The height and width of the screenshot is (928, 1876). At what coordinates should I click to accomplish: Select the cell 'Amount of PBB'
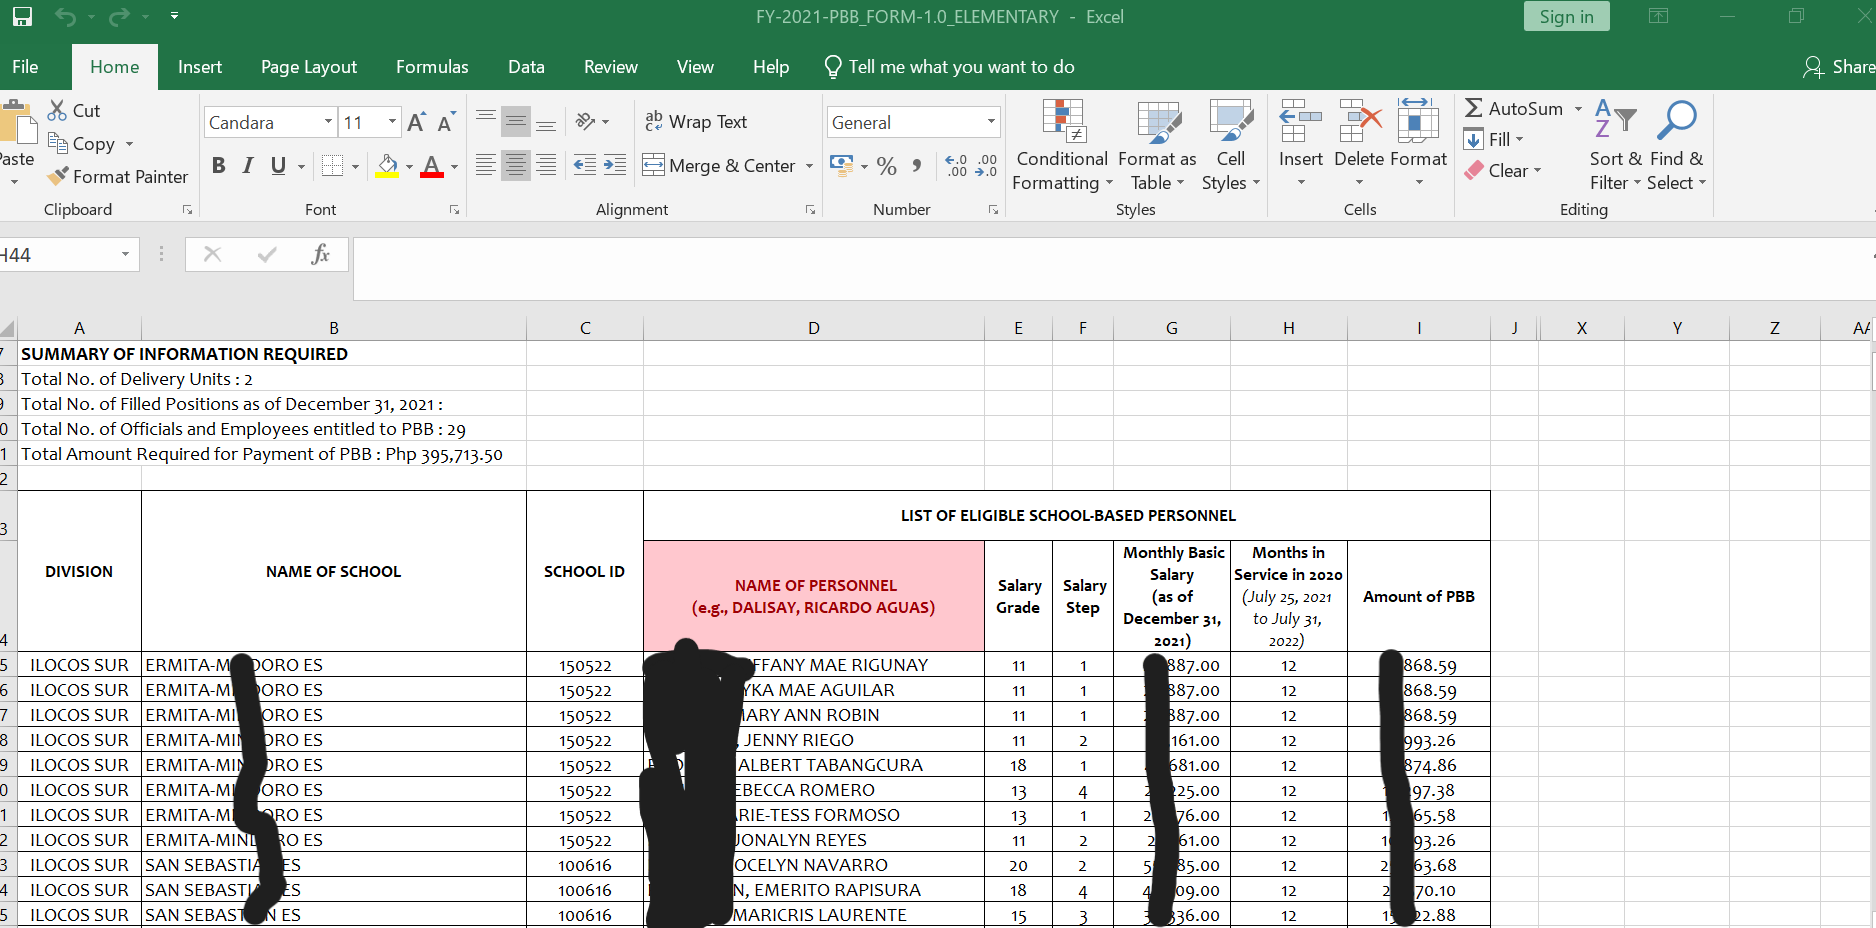coord(1418,597)
